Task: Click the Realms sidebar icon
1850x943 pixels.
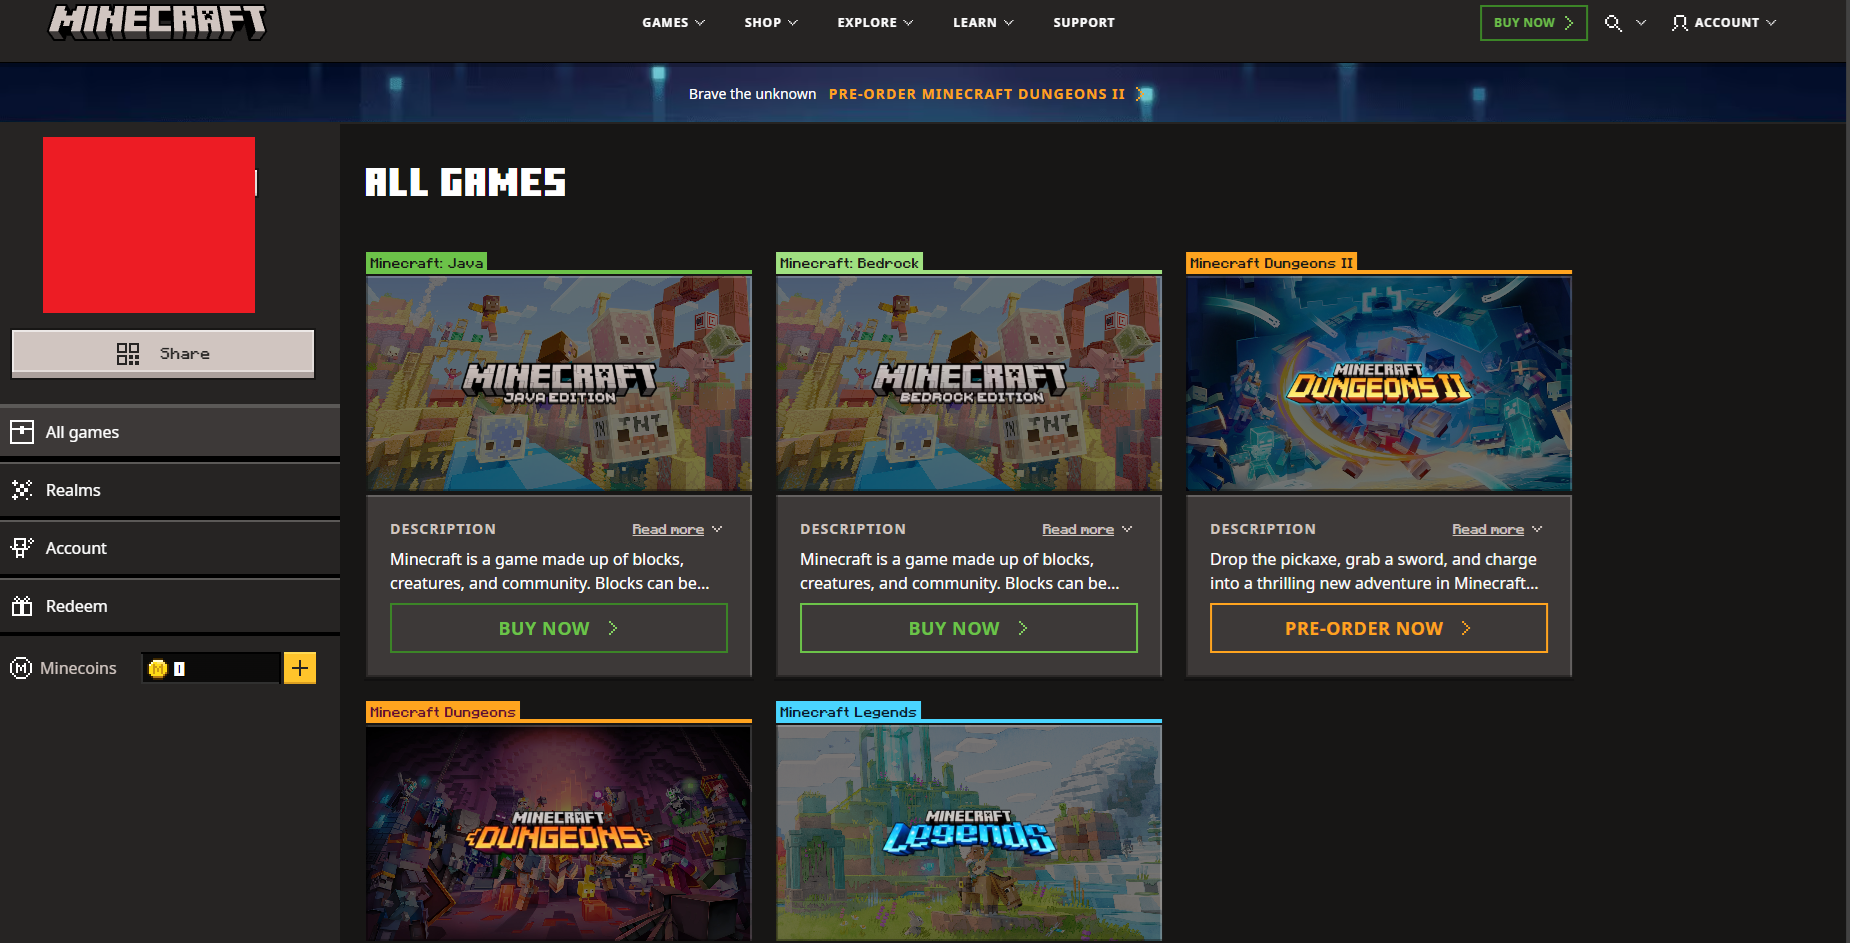Action: click(21, 490)
